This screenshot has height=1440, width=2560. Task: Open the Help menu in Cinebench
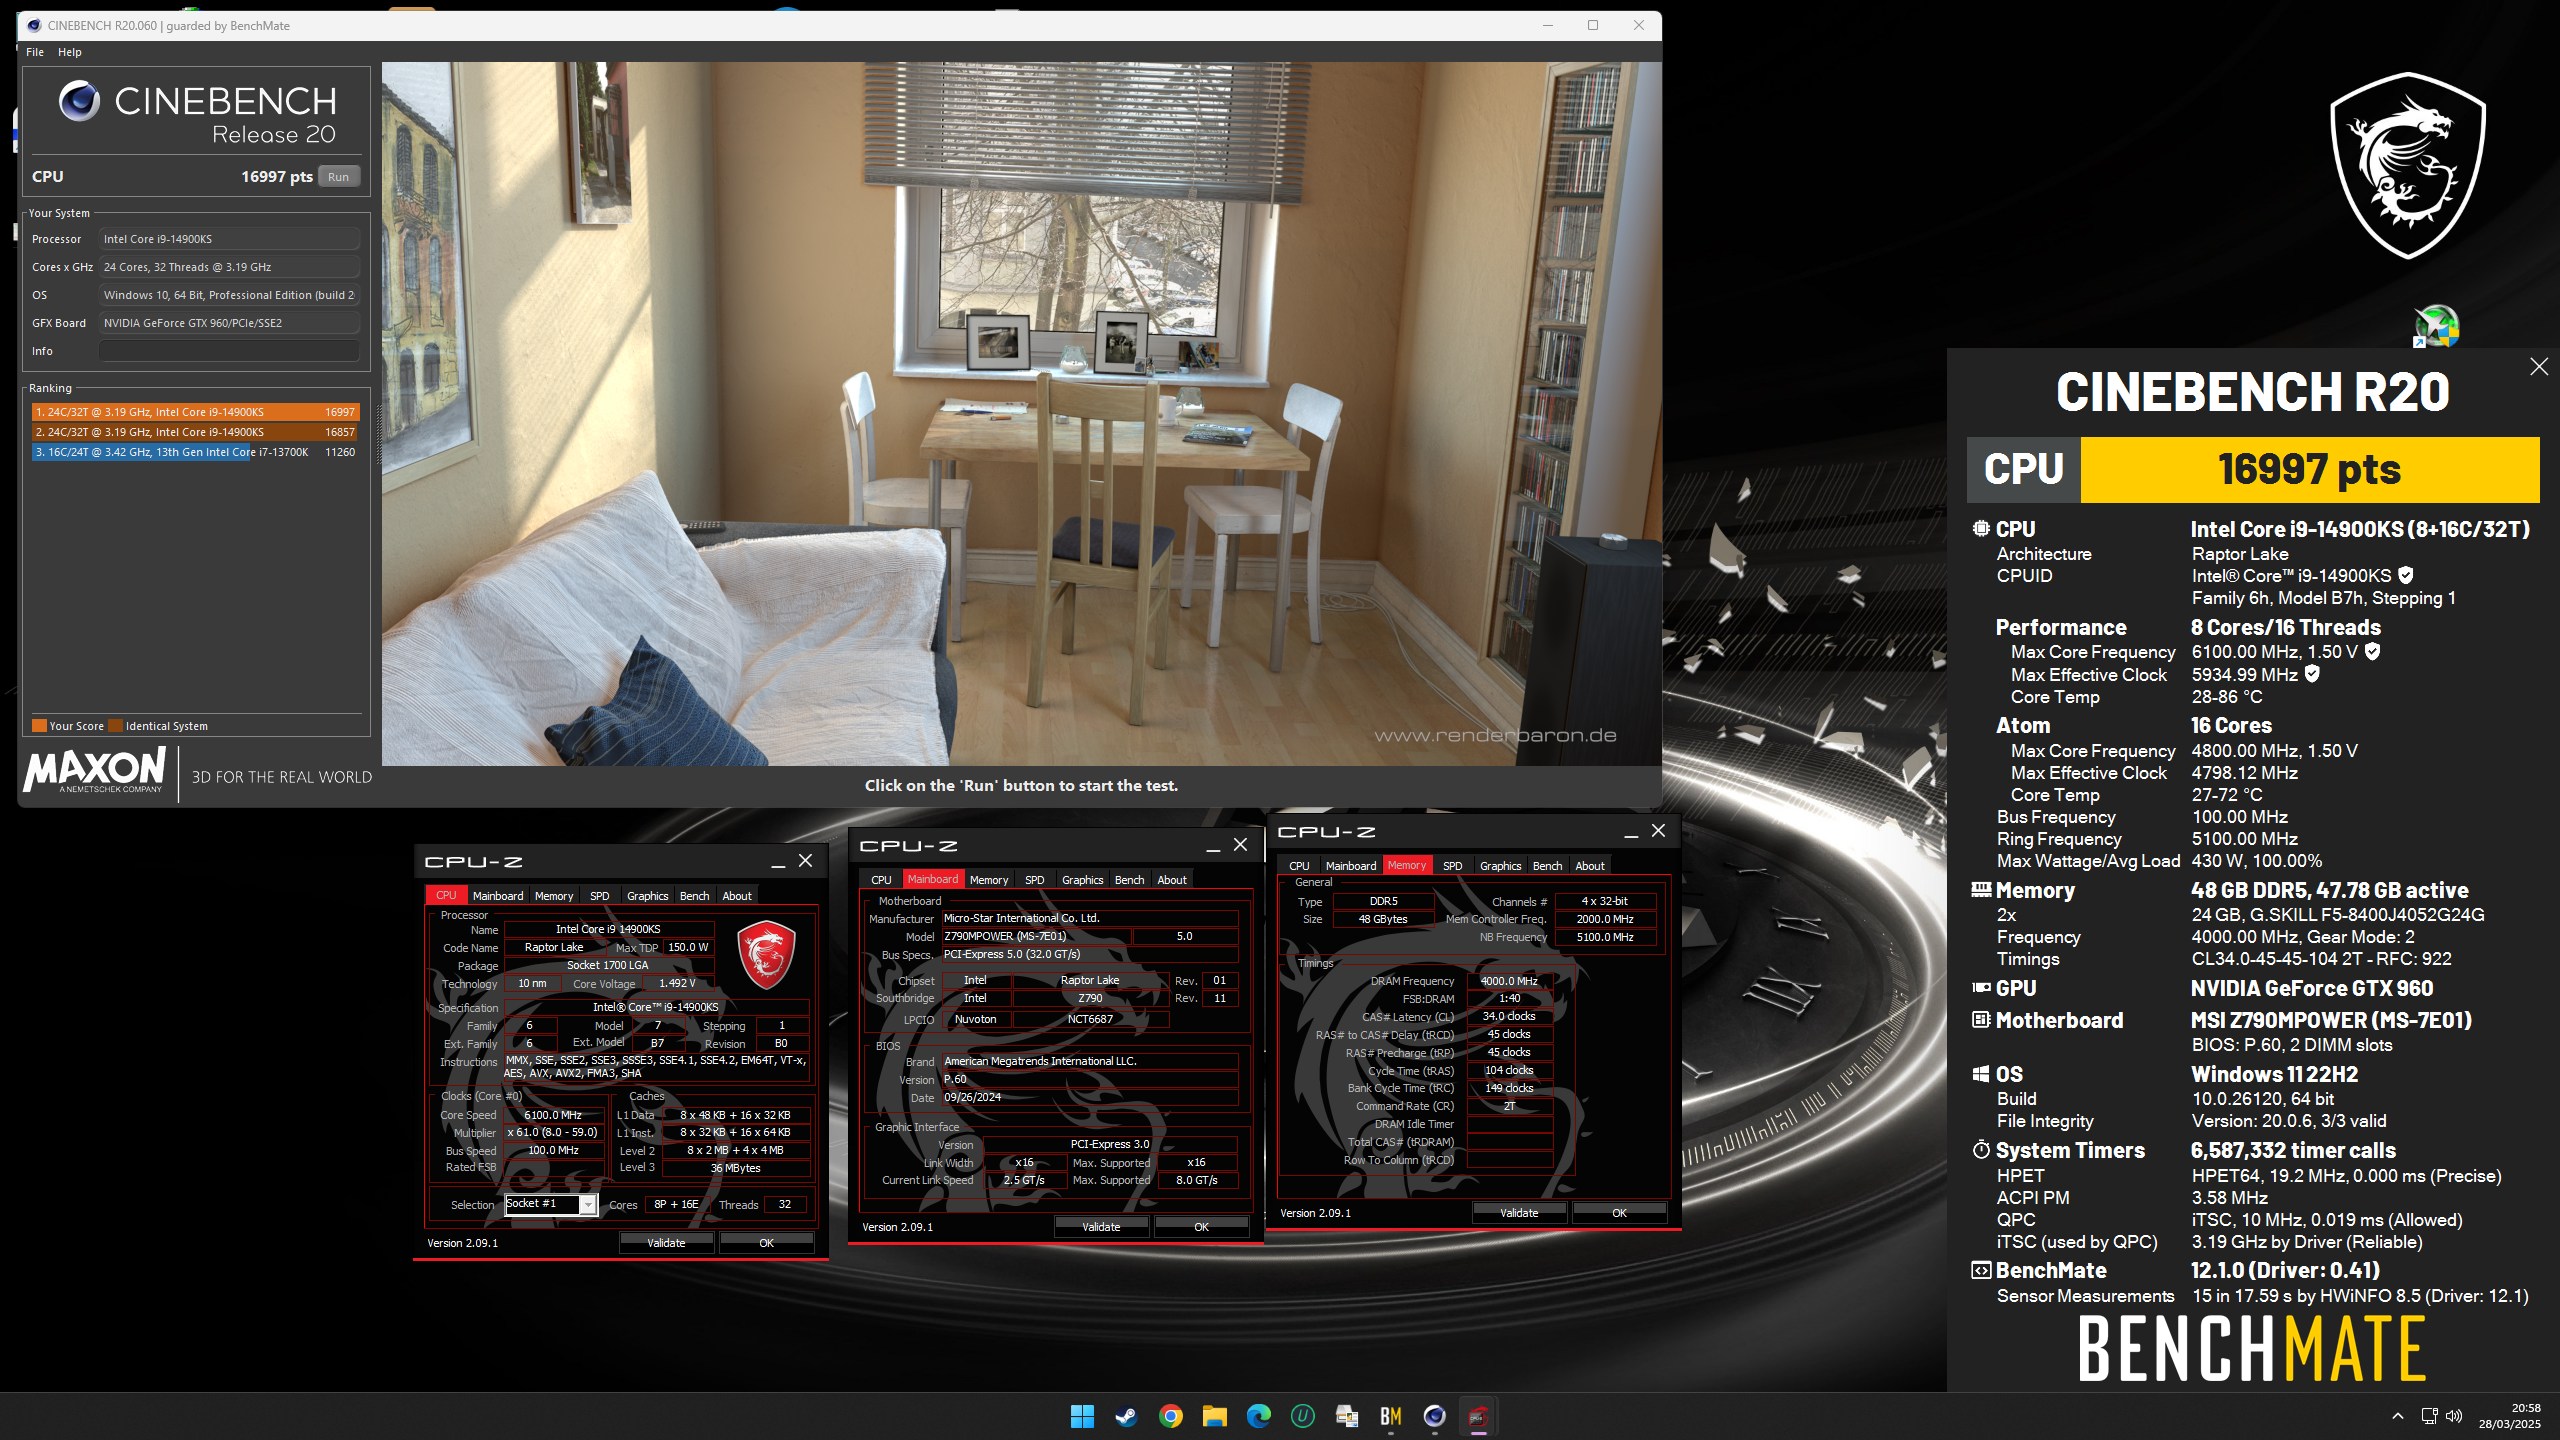(x=69, y=52)
